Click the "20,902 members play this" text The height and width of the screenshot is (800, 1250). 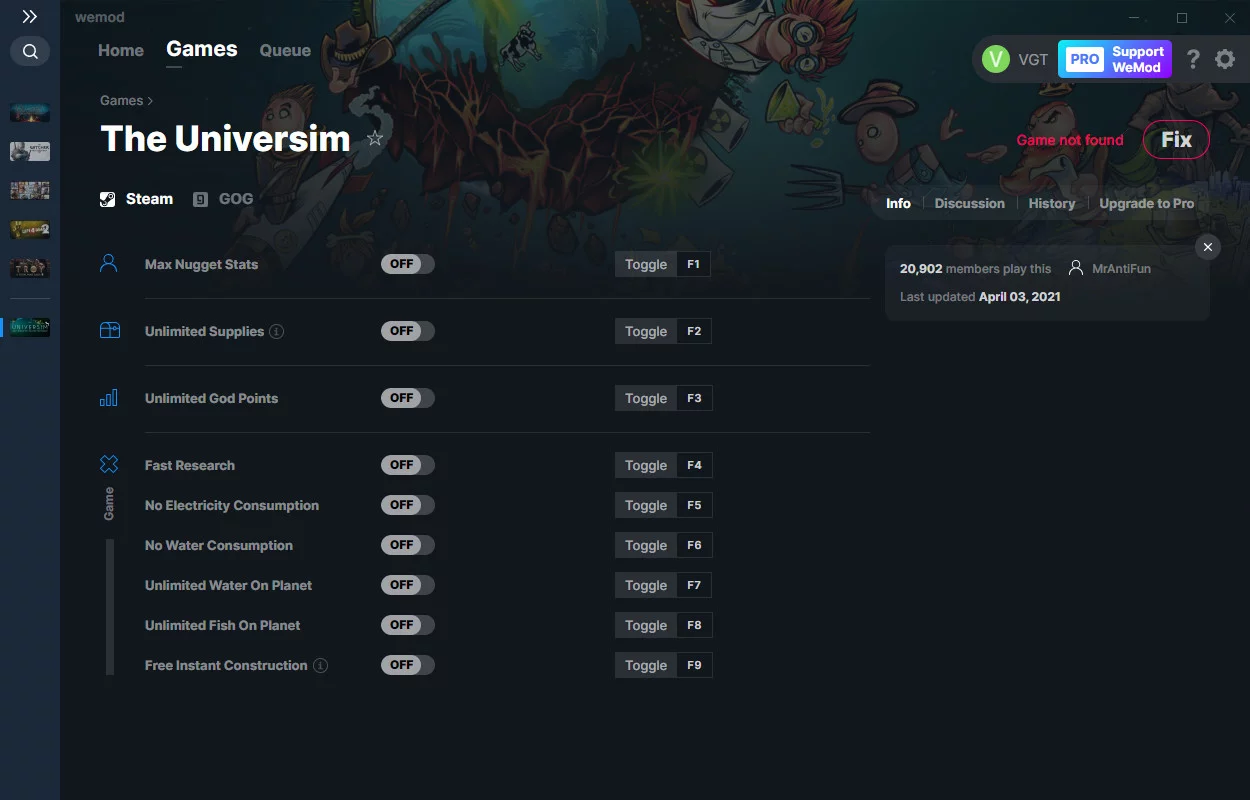[x=975, y=268]
